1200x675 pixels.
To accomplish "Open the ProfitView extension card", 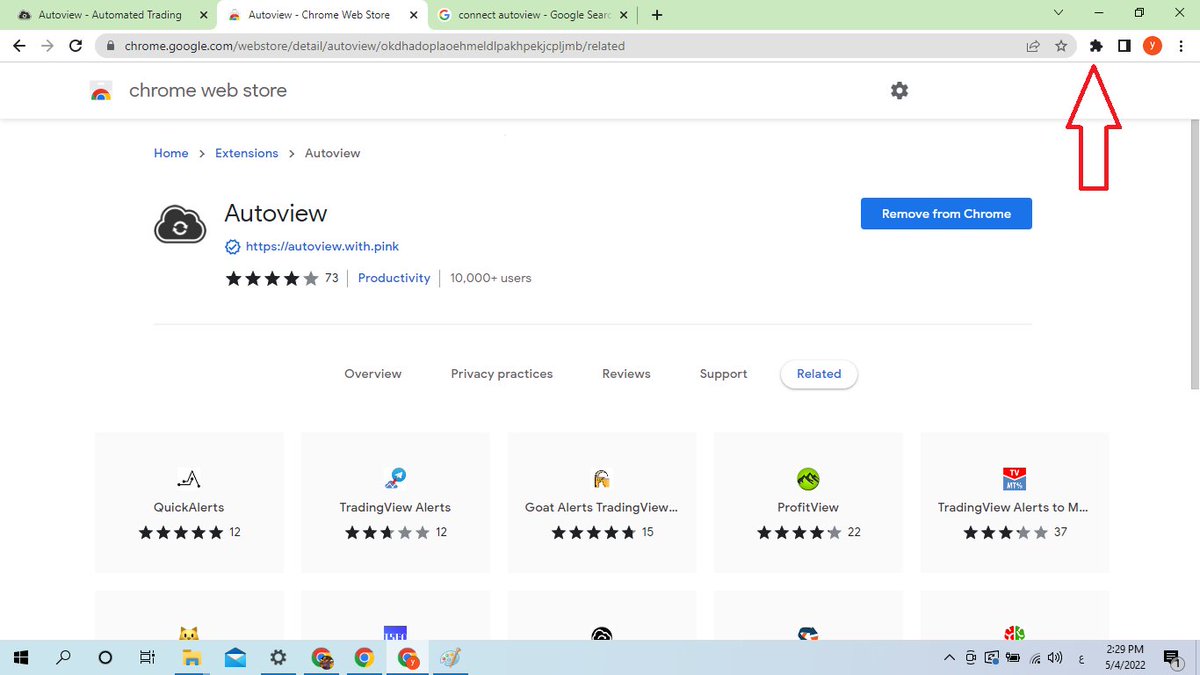I will 808,503.
